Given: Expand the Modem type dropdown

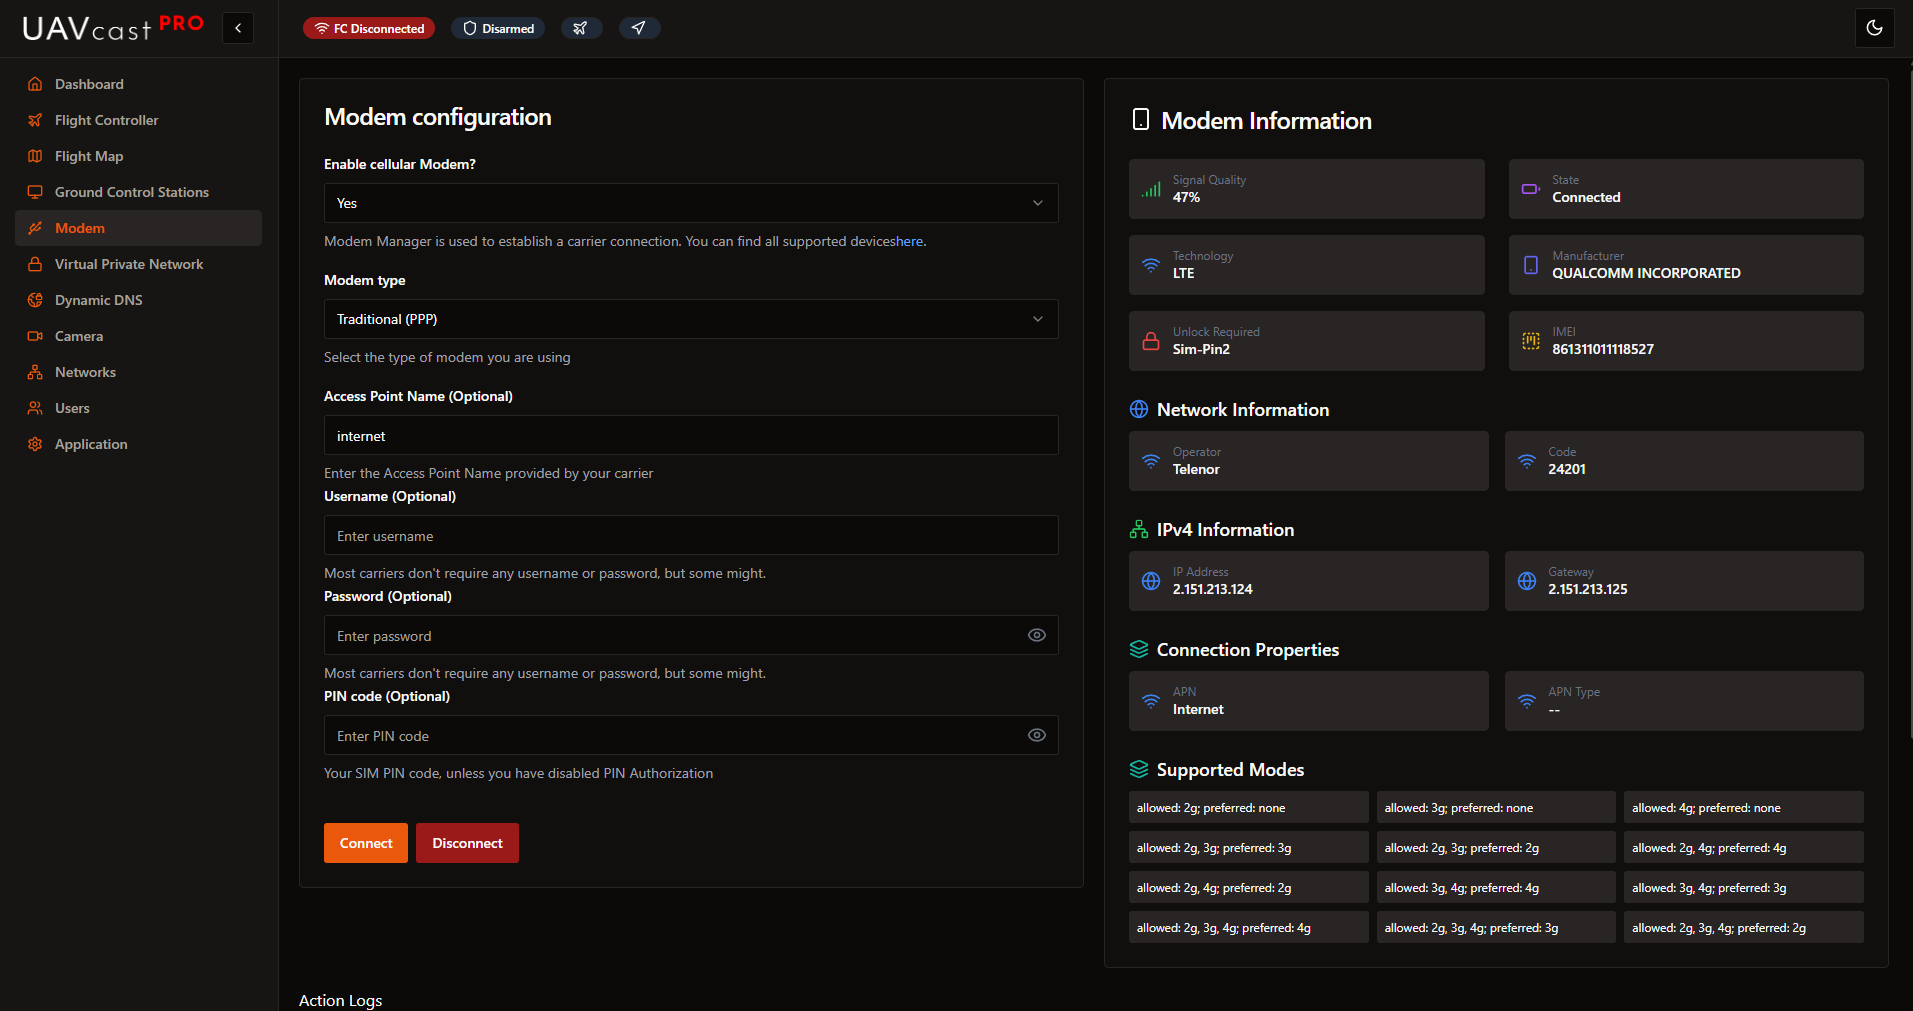Looking at the screenshot, I should coord(690,319).
